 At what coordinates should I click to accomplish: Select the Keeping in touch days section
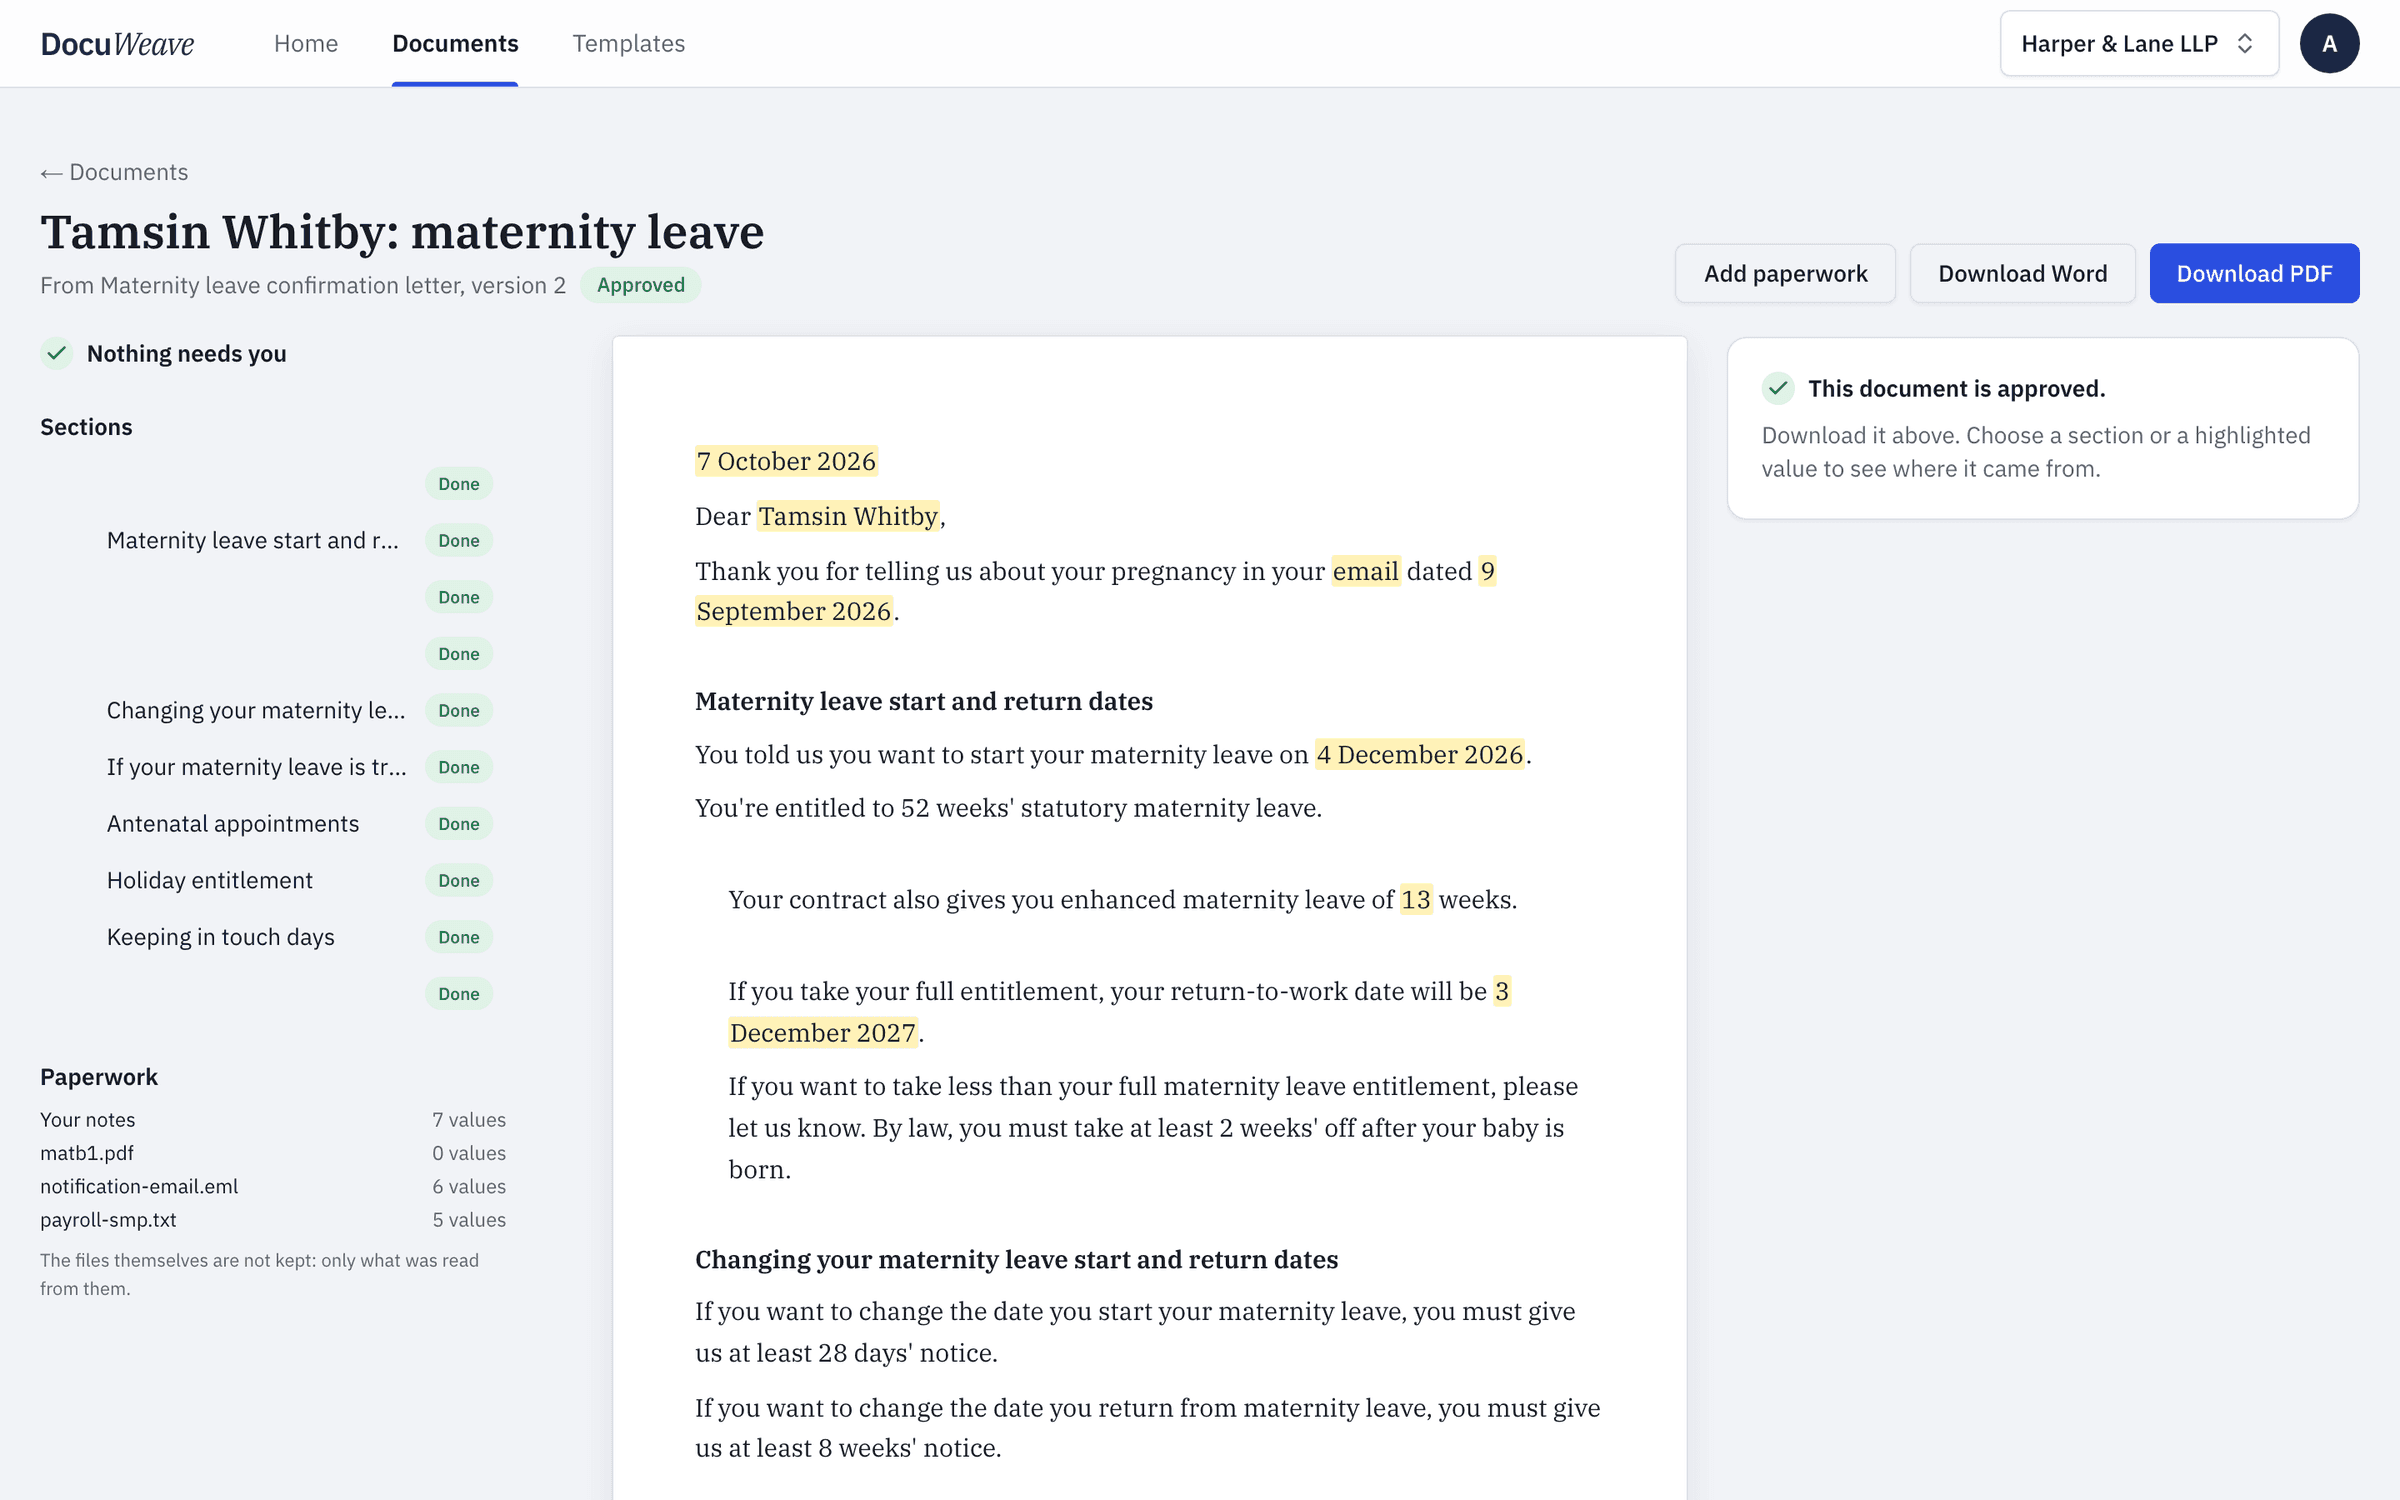[221, 937]
